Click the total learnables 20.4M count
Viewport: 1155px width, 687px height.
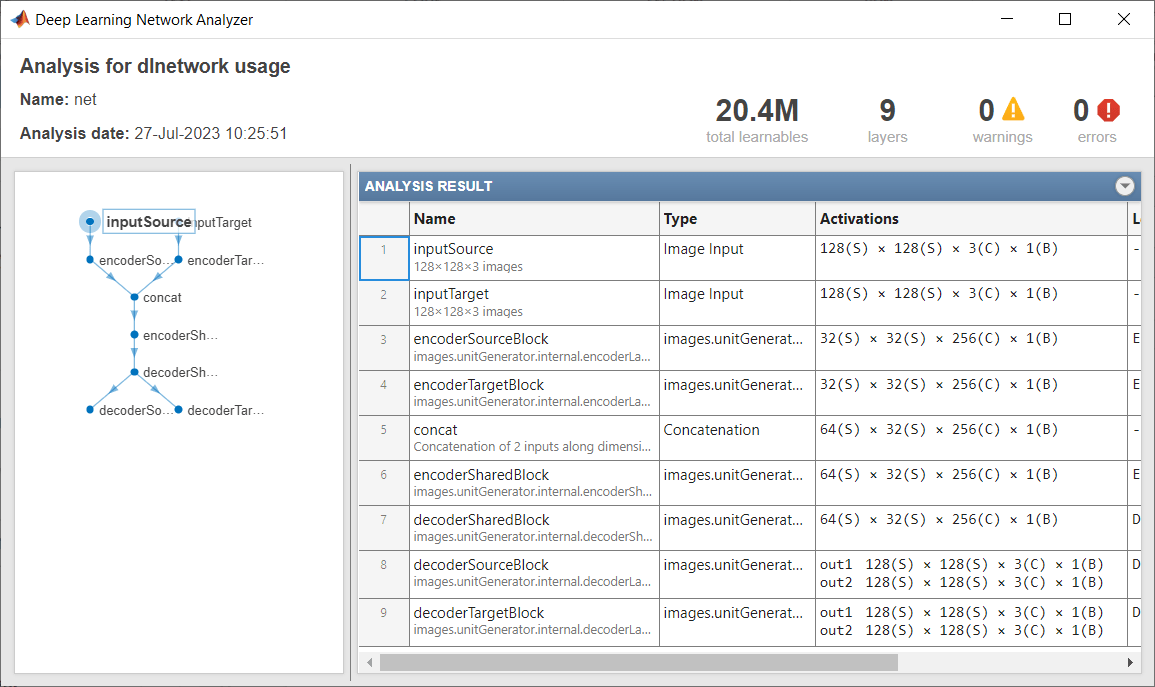757,110
